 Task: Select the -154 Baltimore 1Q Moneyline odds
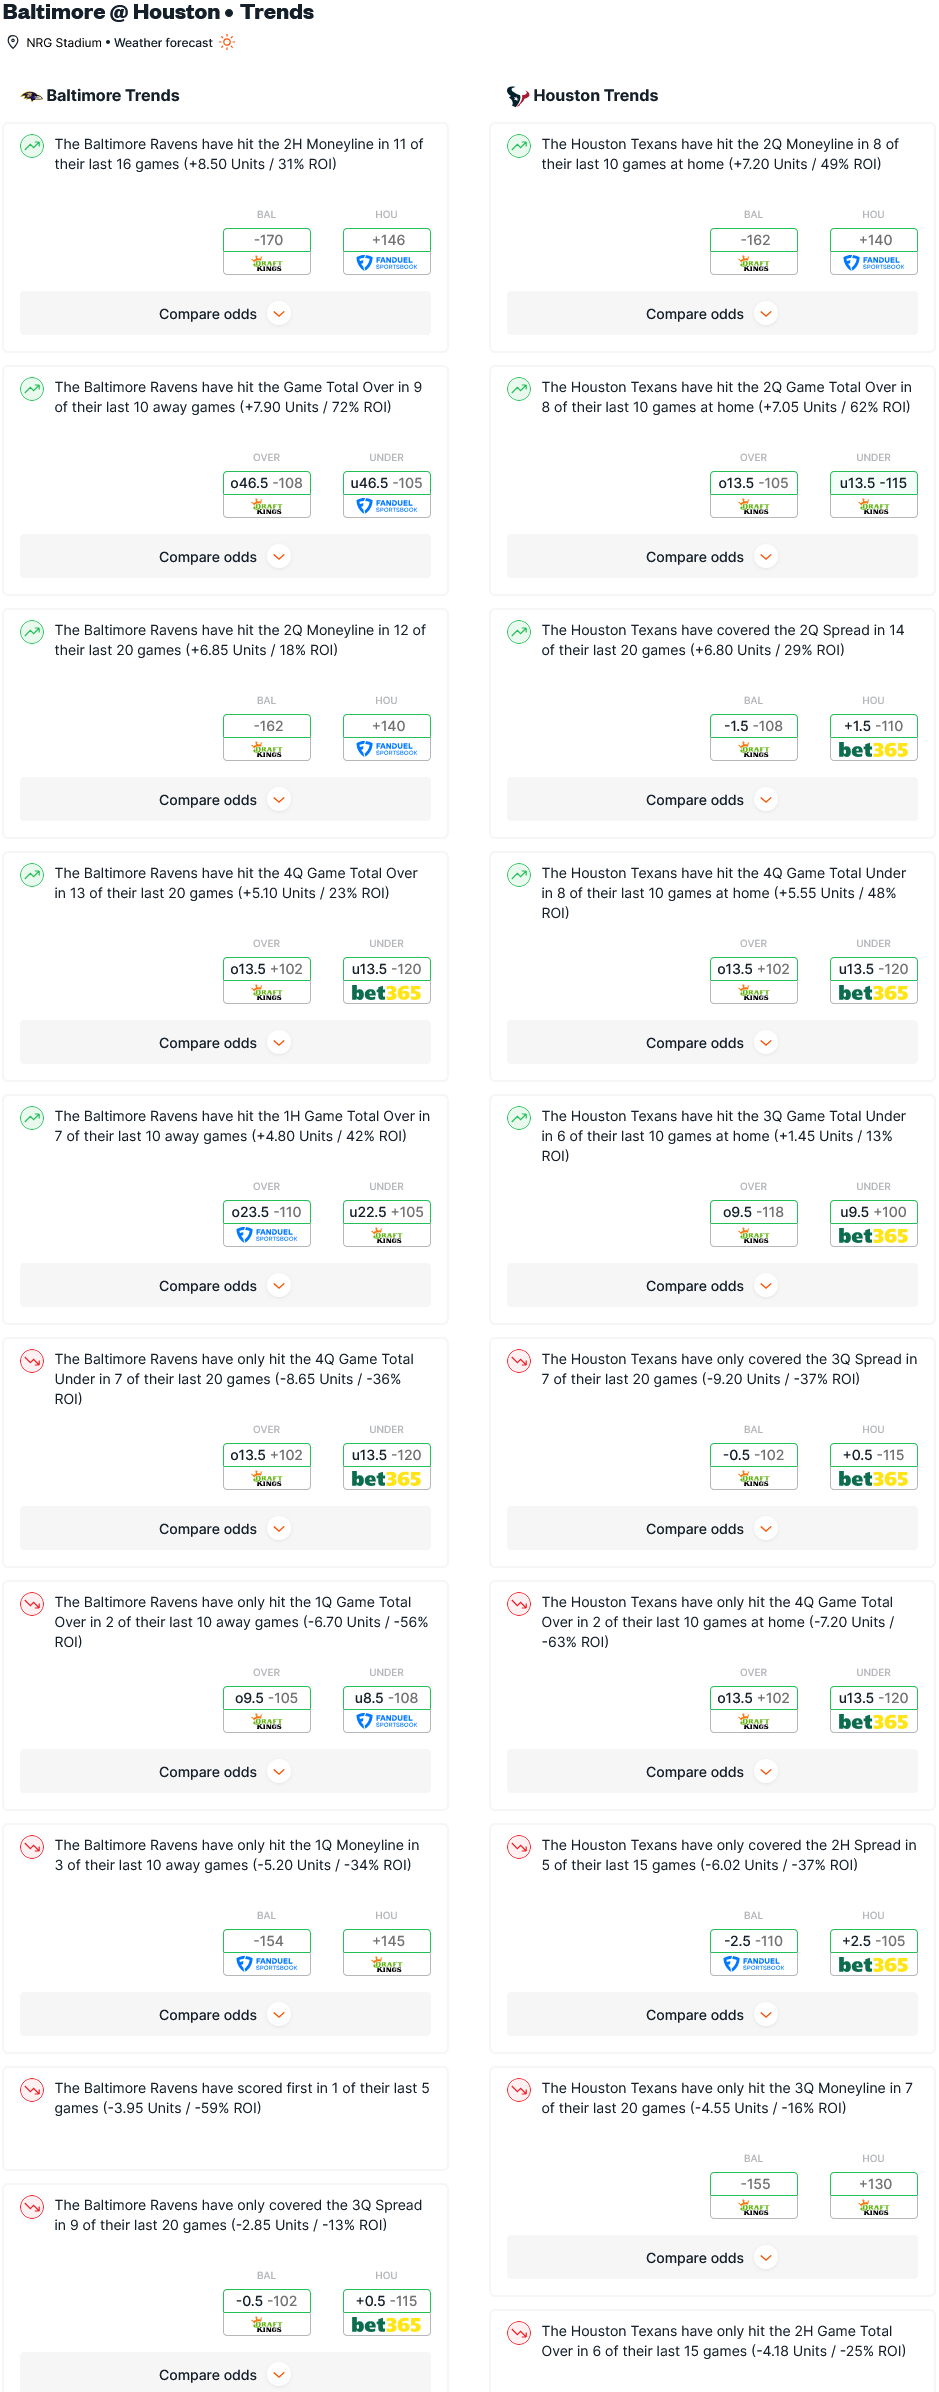(267, 1941)
